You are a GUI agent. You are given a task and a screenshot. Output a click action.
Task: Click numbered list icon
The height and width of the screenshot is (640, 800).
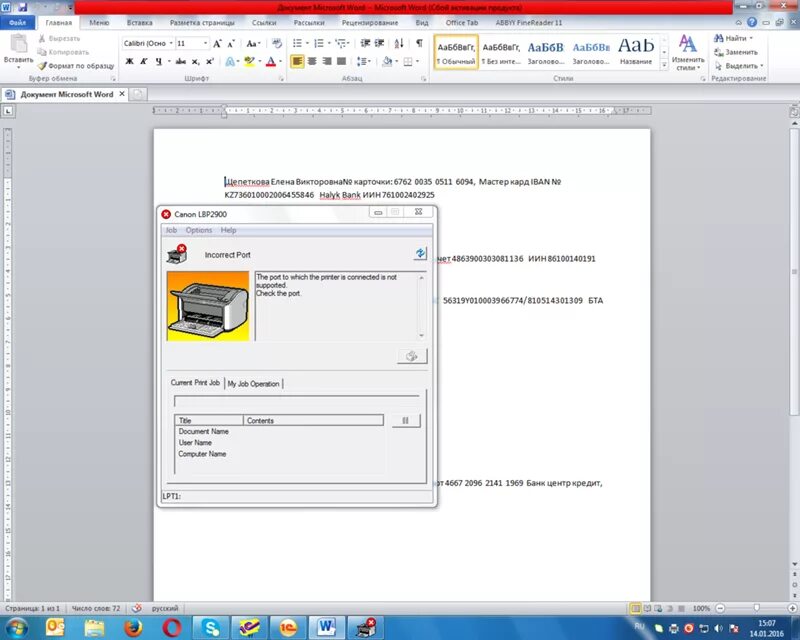click(x=319, y=43)
